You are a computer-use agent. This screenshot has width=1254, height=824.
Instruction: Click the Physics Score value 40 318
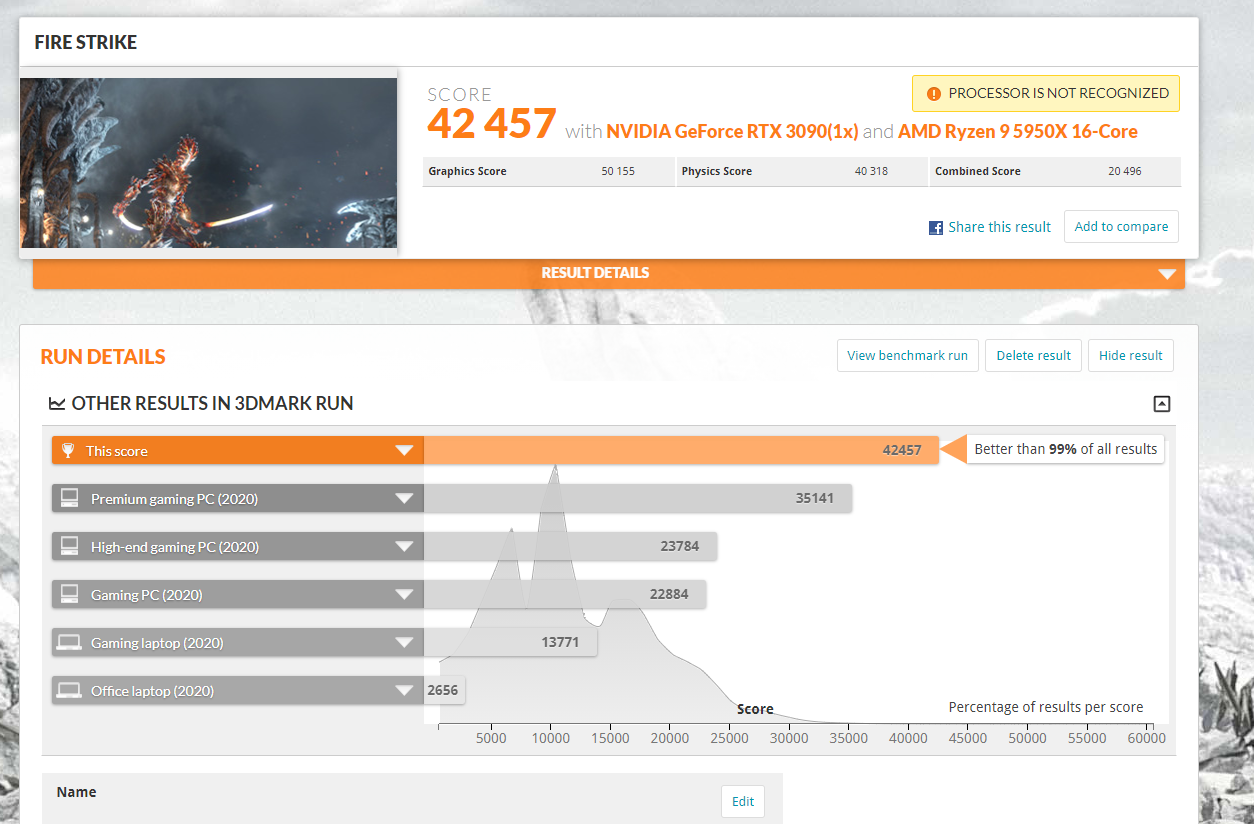(x=871, y=171)
